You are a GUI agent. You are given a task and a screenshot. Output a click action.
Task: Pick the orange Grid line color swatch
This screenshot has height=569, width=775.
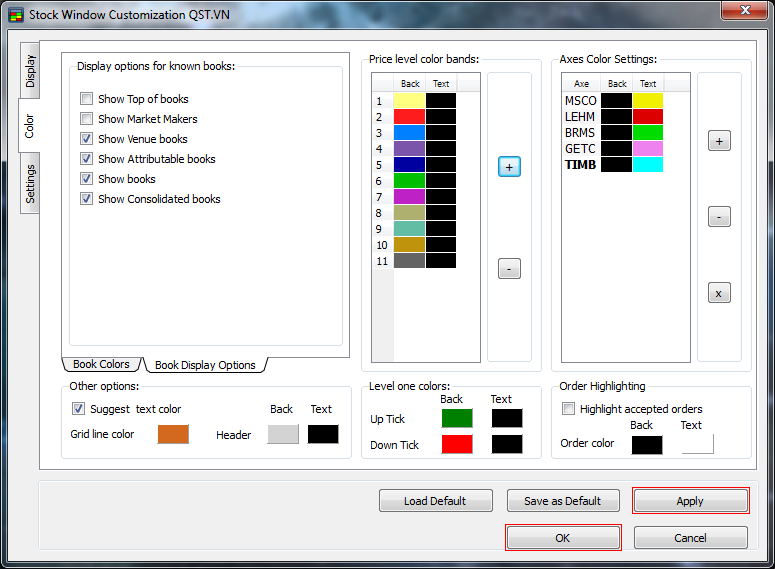[173, 434]
